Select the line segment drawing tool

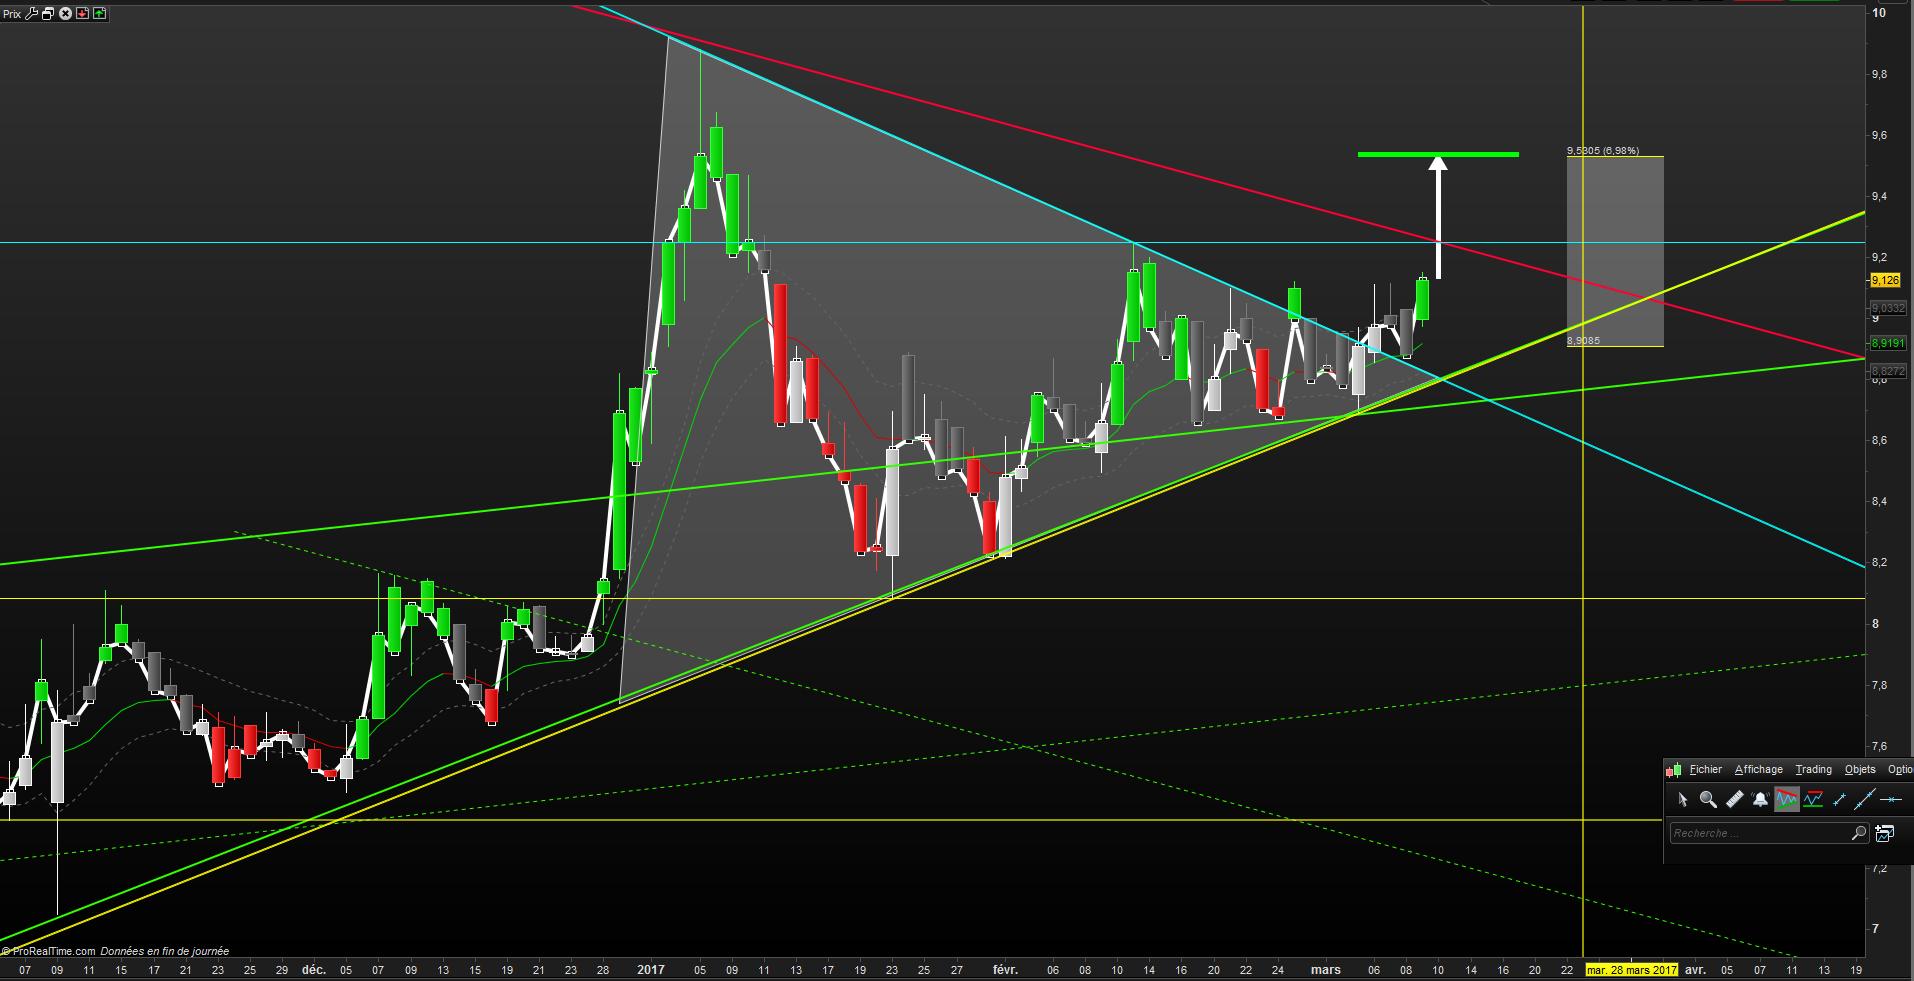pos(1839,799)
